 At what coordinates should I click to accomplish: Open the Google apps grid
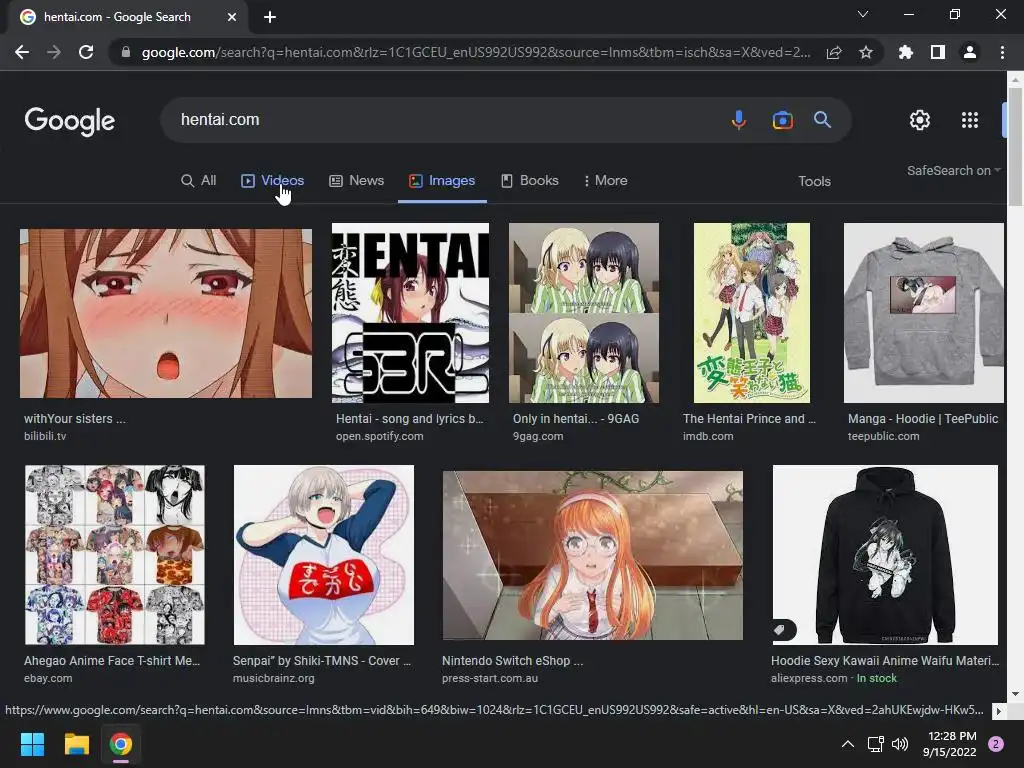coord(970,120)
